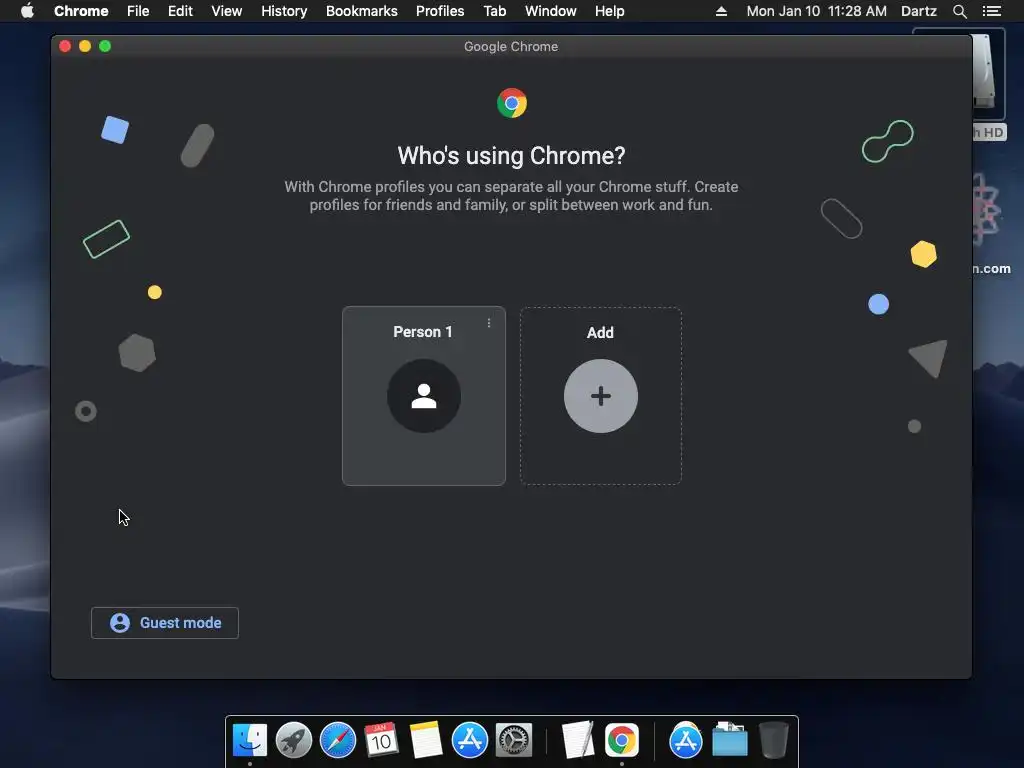
Task: Open Notes from the dock
Action: [x=426, y=741]
